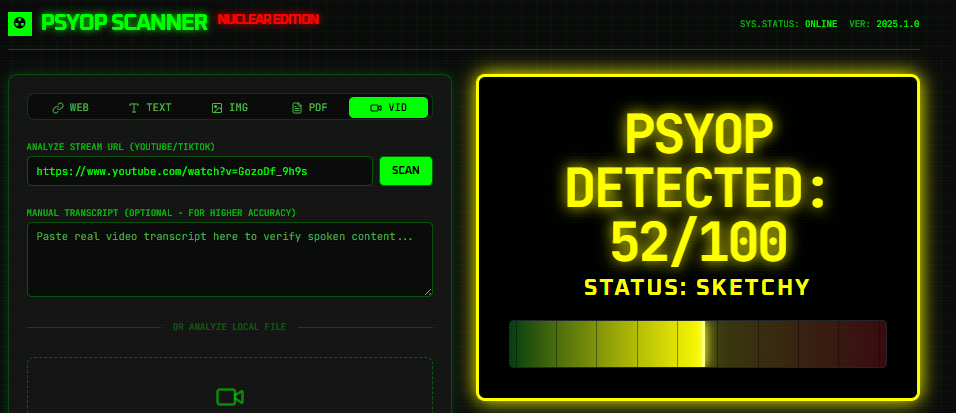The height and width of the screenshot is (413, 956).
Task: Switch to the TEXT tab
Action: (150, 107)
